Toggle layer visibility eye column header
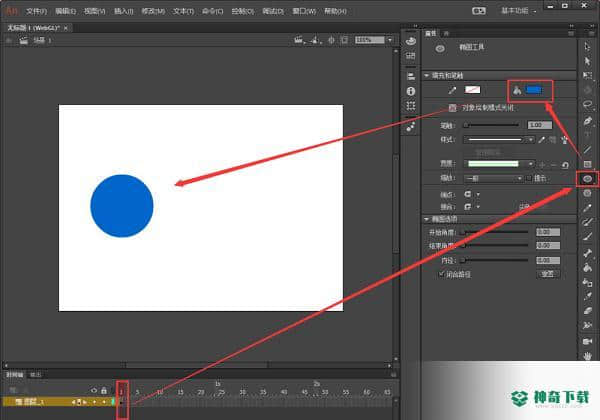Screen dimensions: 600x420 pyautogui.click(x=94, y=391)
